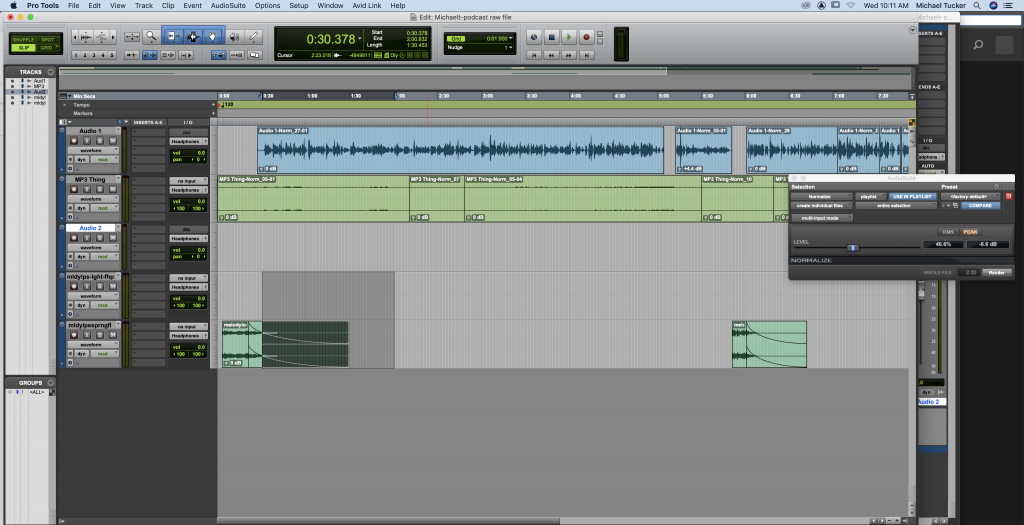
Task: Click the Render button
Action: tap(996, 272)
